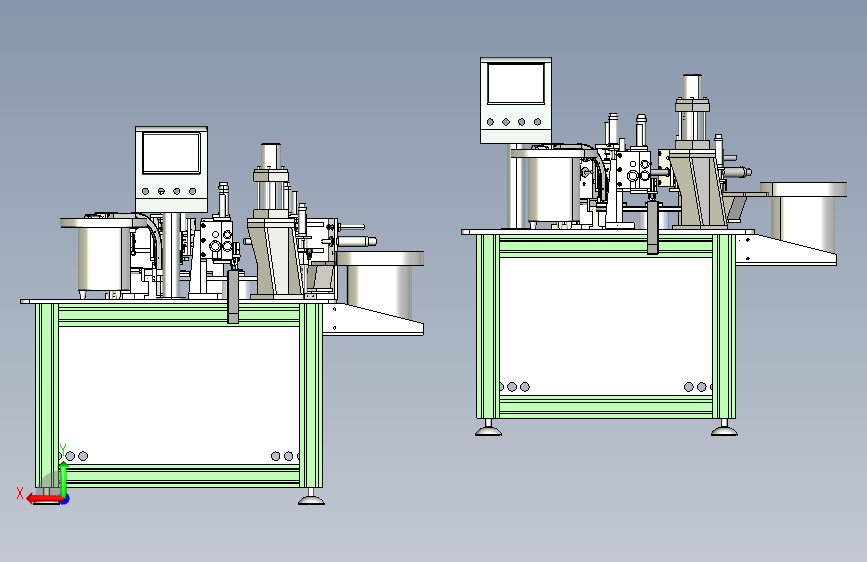Select the right machine's touchscreen display panel

pyautogui.click(x=516, y=84)
